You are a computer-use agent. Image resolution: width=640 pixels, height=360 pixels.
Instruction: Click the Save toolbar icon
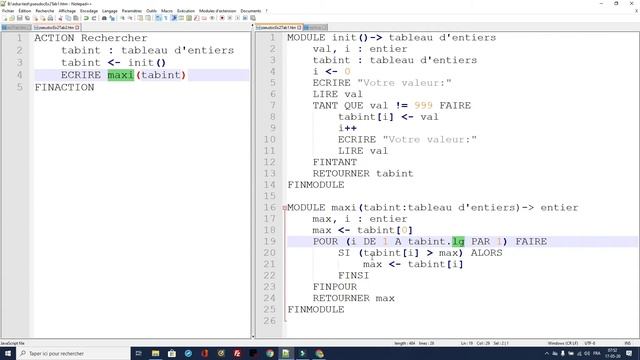[x=20, y=18]
